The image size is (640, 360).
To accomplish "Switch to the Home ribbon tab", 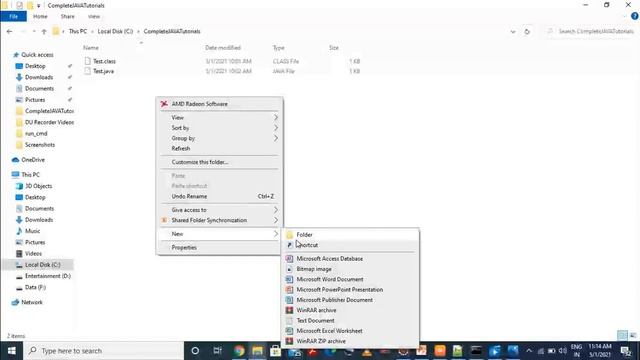I will coord(40,16).
